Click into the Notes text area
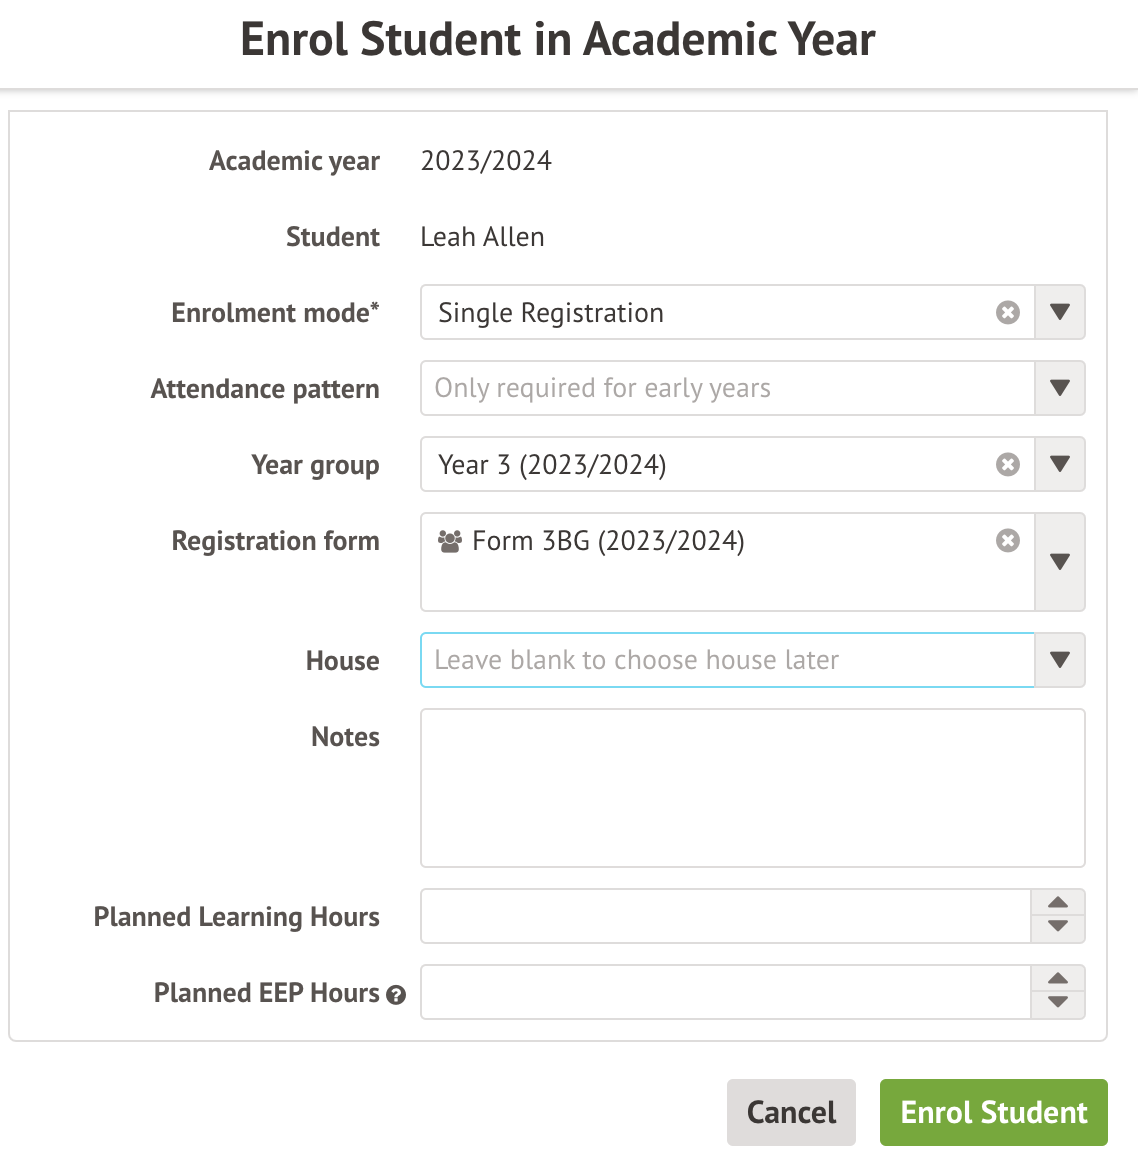 coord(752,788)
